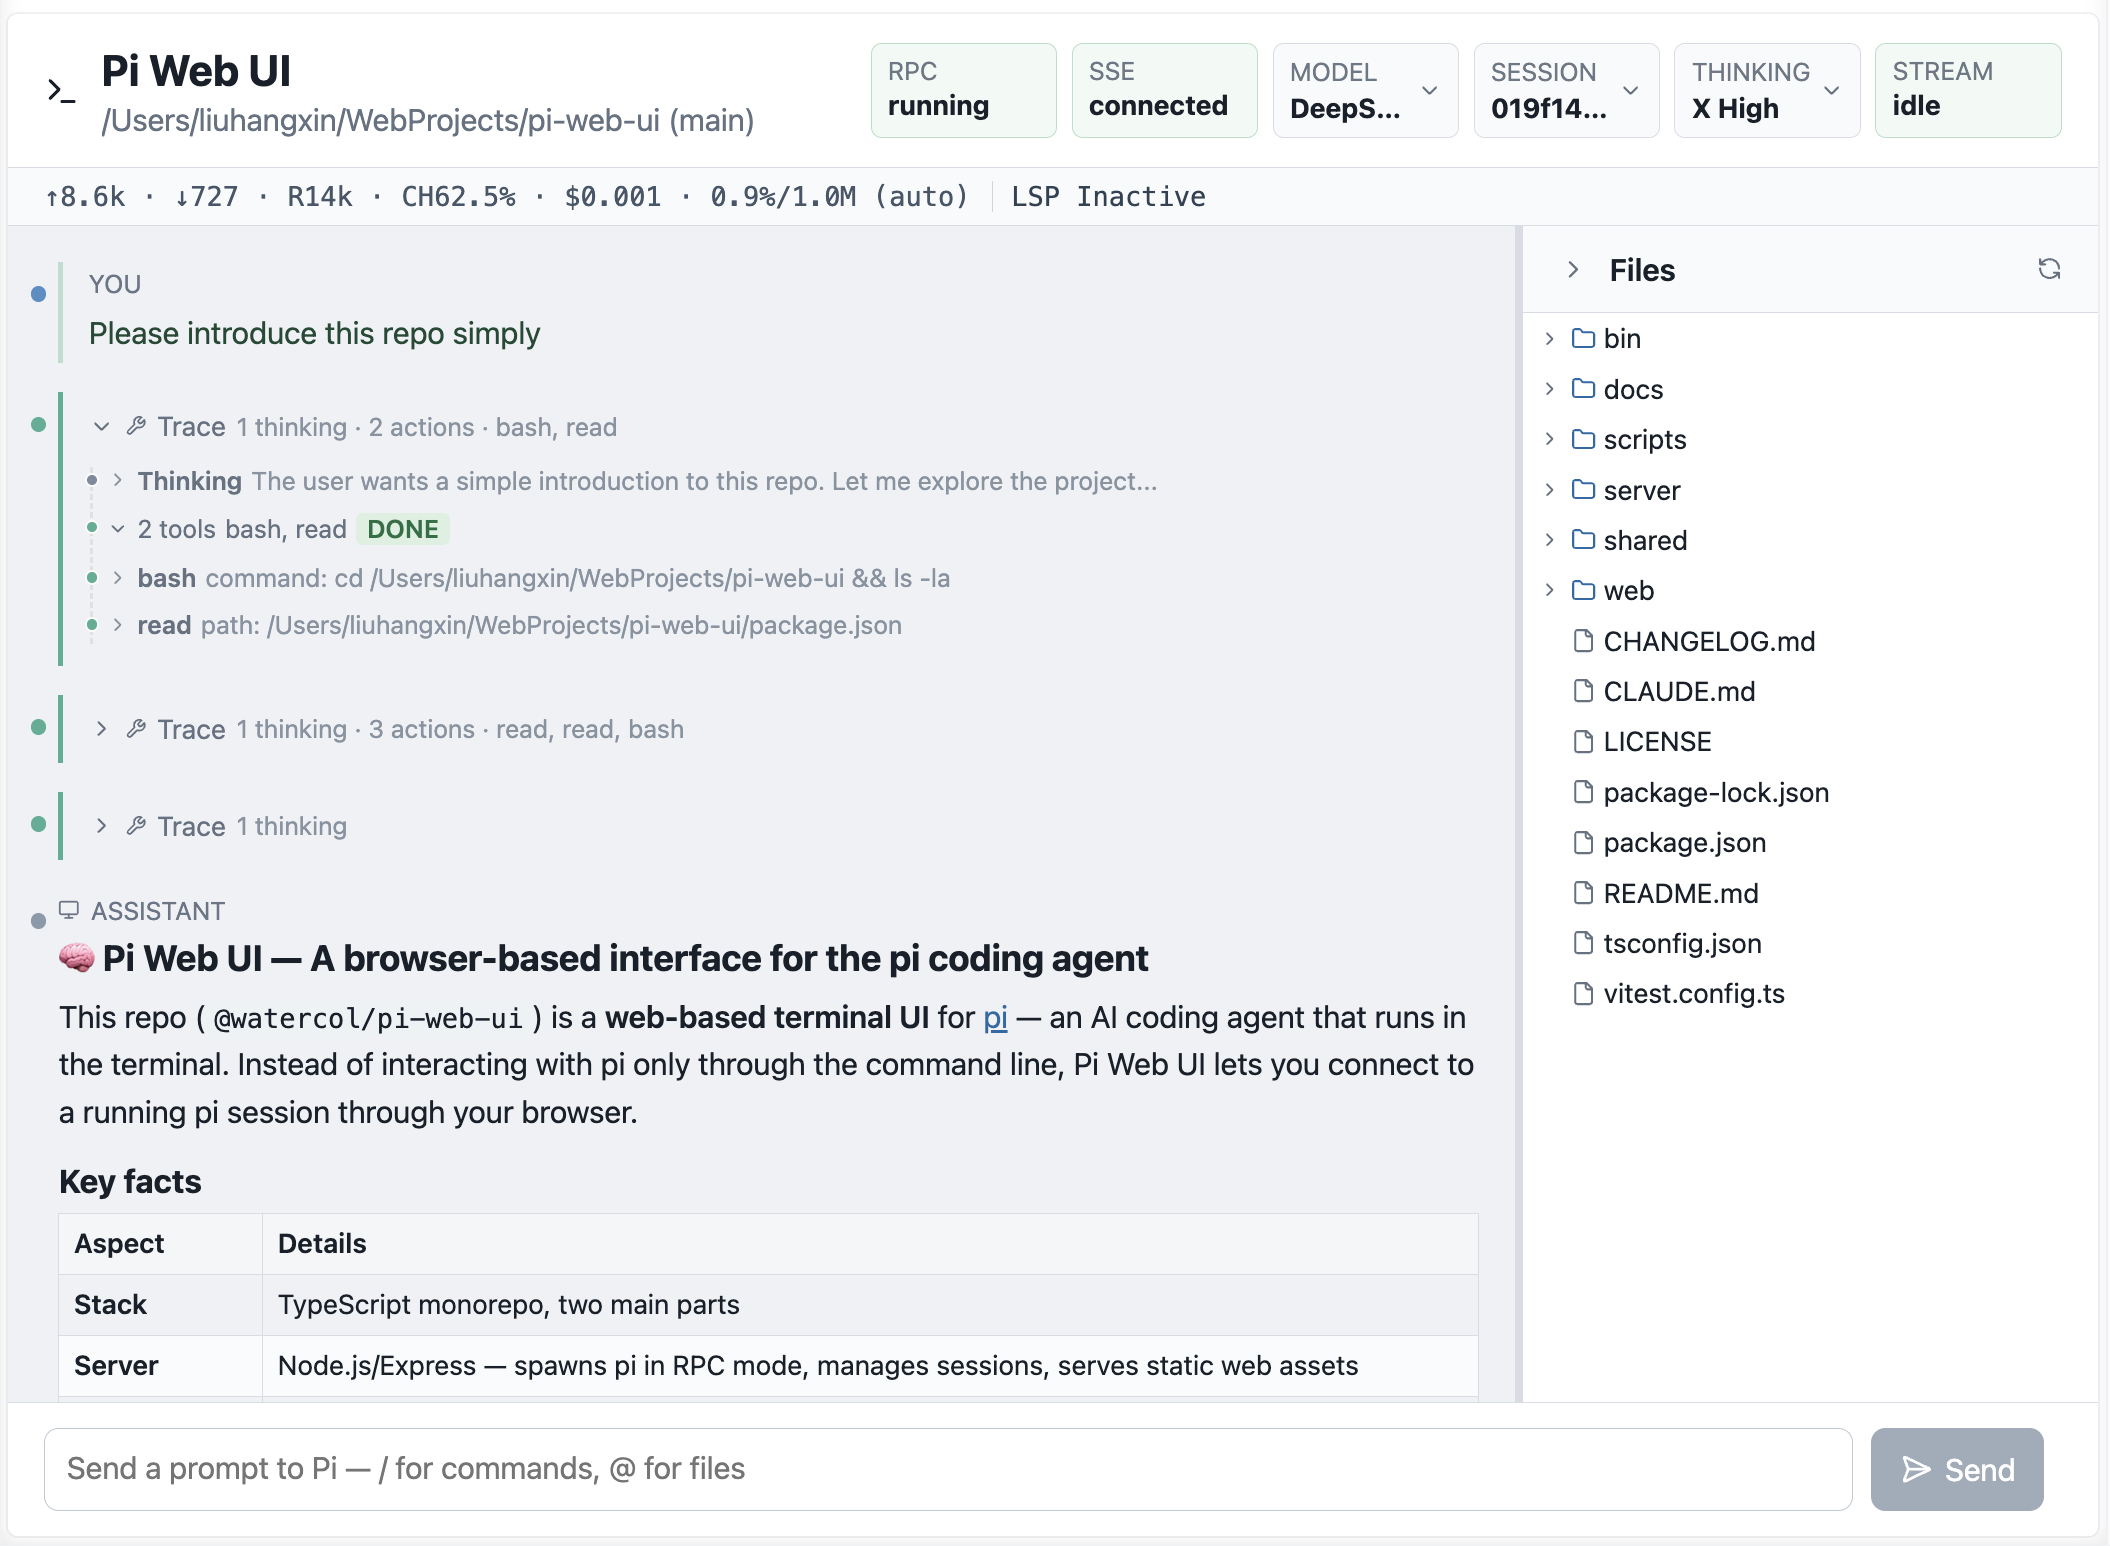Click the DONE status badge
Screen dimensions: 2110x1546
coord(403,529)
